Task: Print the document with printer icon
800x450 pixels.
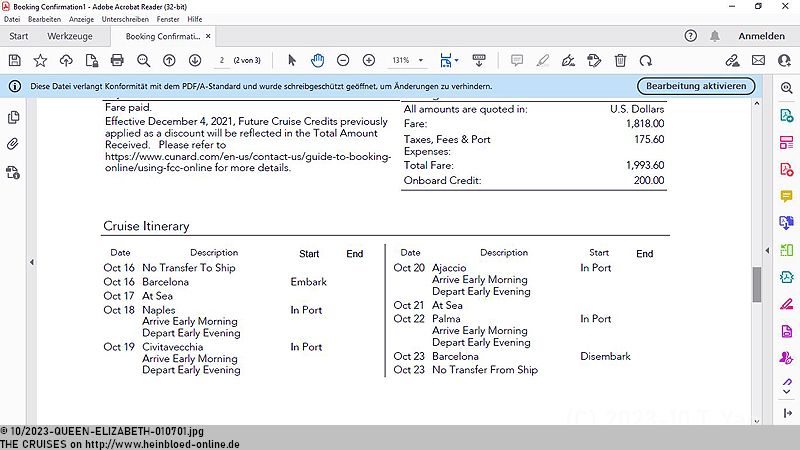Action: (117, 60)
